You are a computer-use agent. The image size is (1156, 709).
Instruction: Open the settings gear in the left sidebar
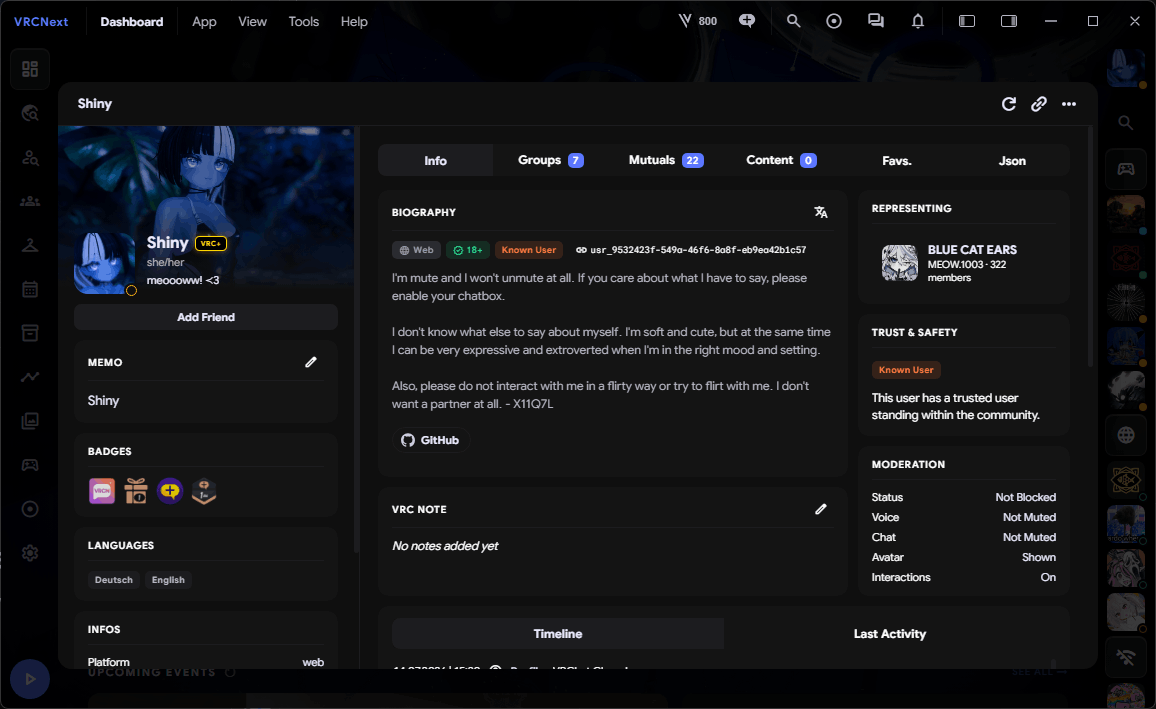click(30, 553)
